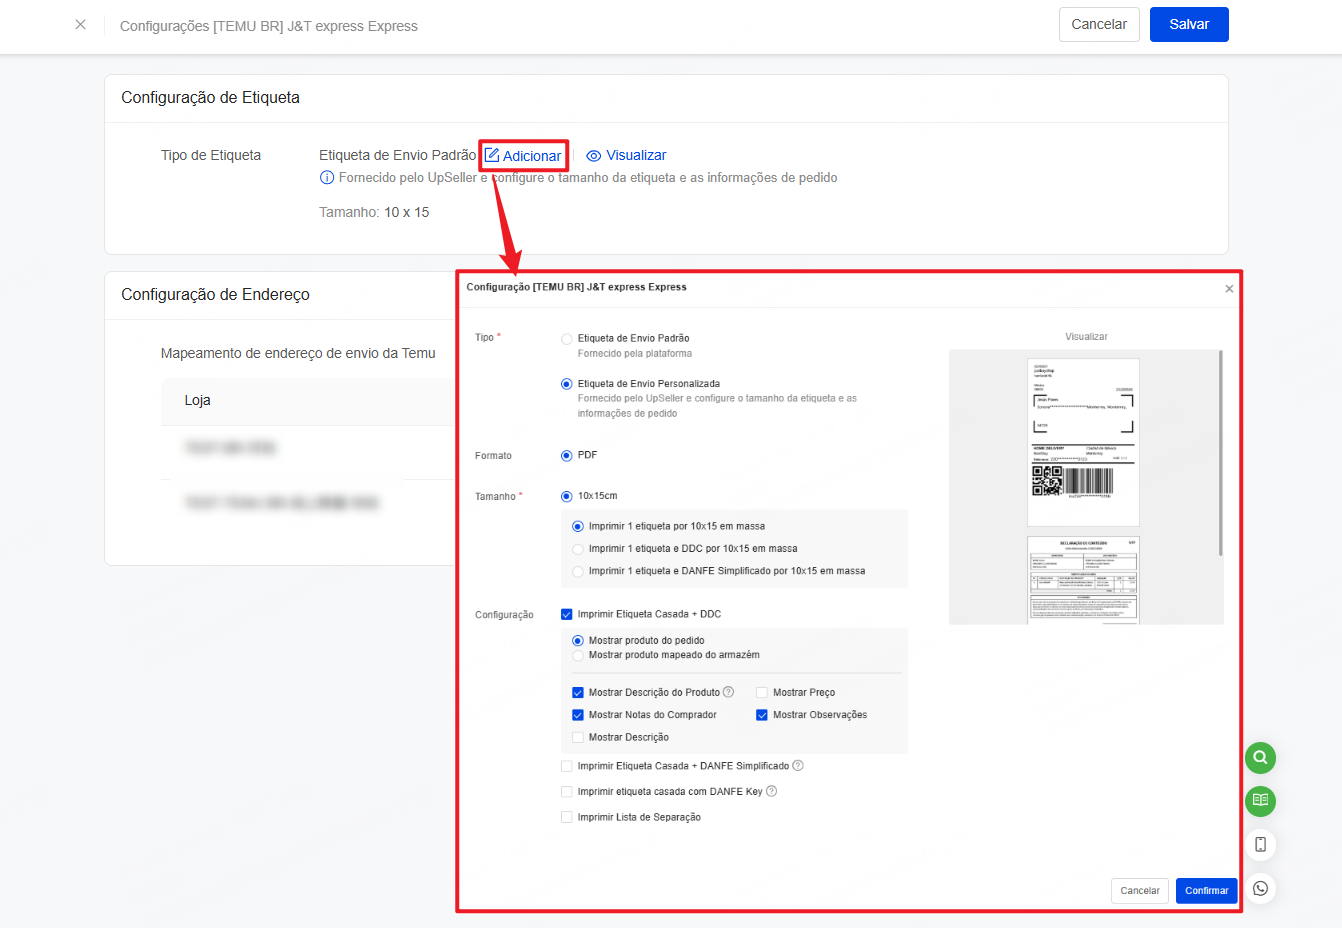Save settings with the Salvar button
Viewport: 1342px width, 928px height.
coord(1189,24)
